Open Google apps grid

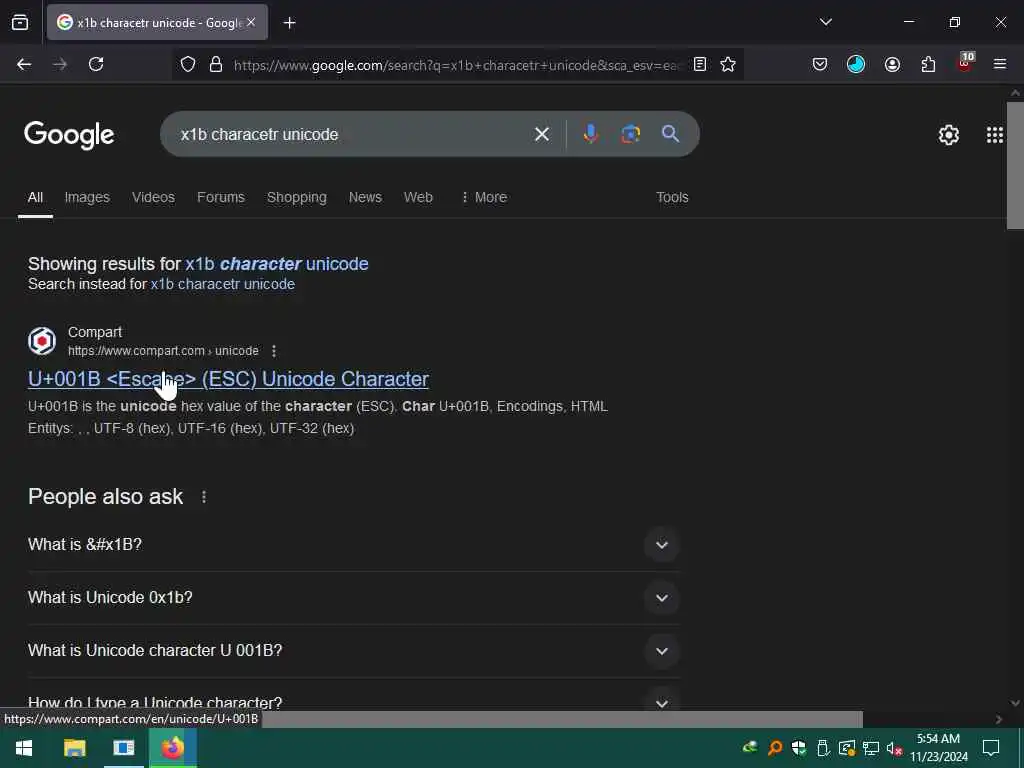coord(995,135)
